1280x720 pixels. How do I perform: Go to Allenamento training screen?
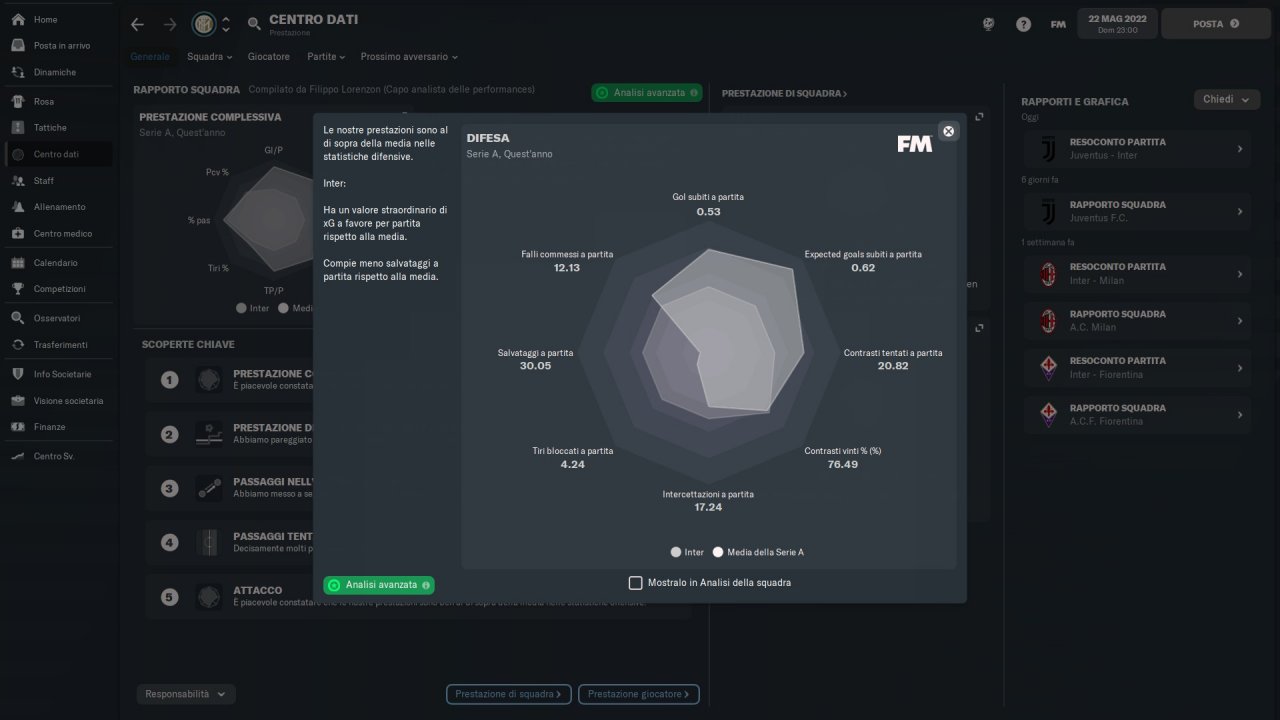(x=57, y=207)
